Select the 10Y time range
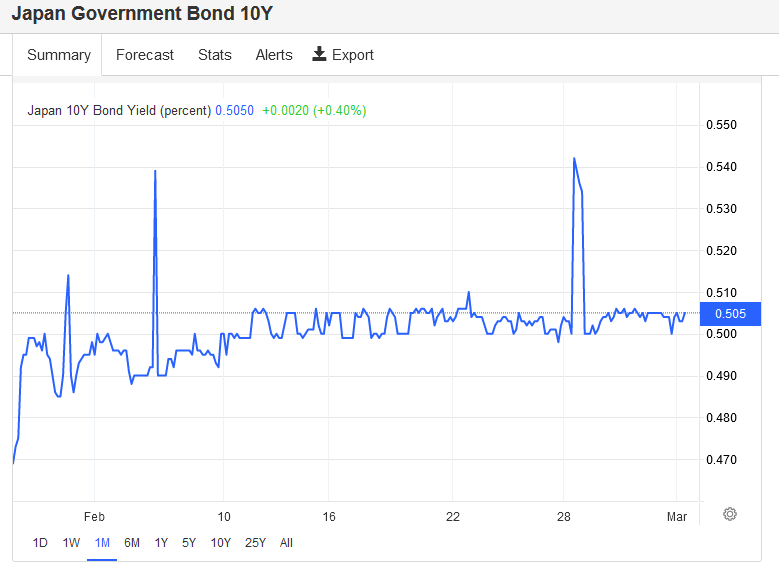This screenshot has width=779, height=573. coord(221,543)
